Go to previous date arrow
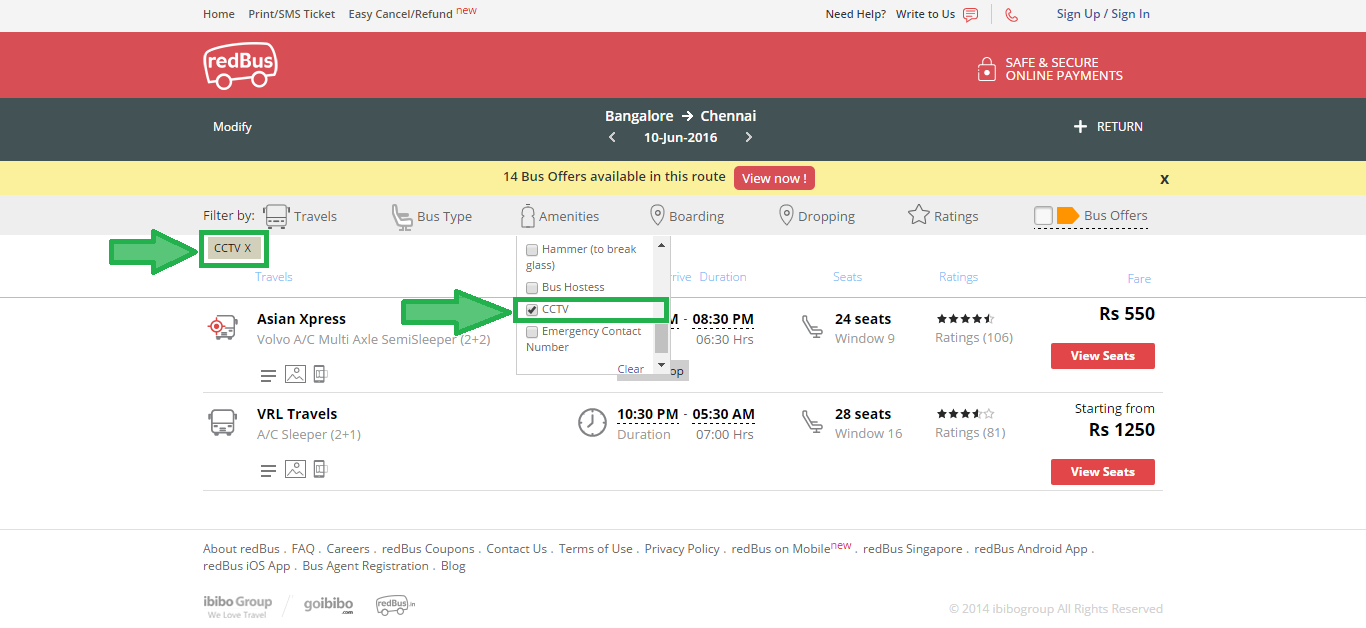 [613, 138]
